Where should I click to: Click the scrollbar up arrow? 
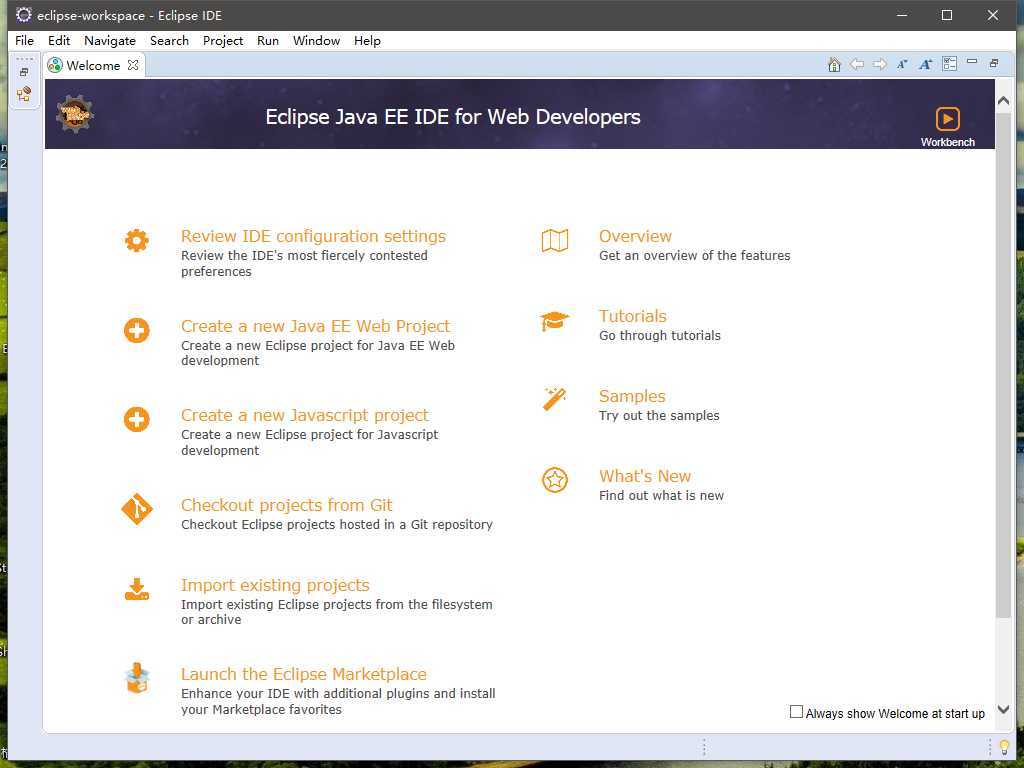pos(1003,101)
